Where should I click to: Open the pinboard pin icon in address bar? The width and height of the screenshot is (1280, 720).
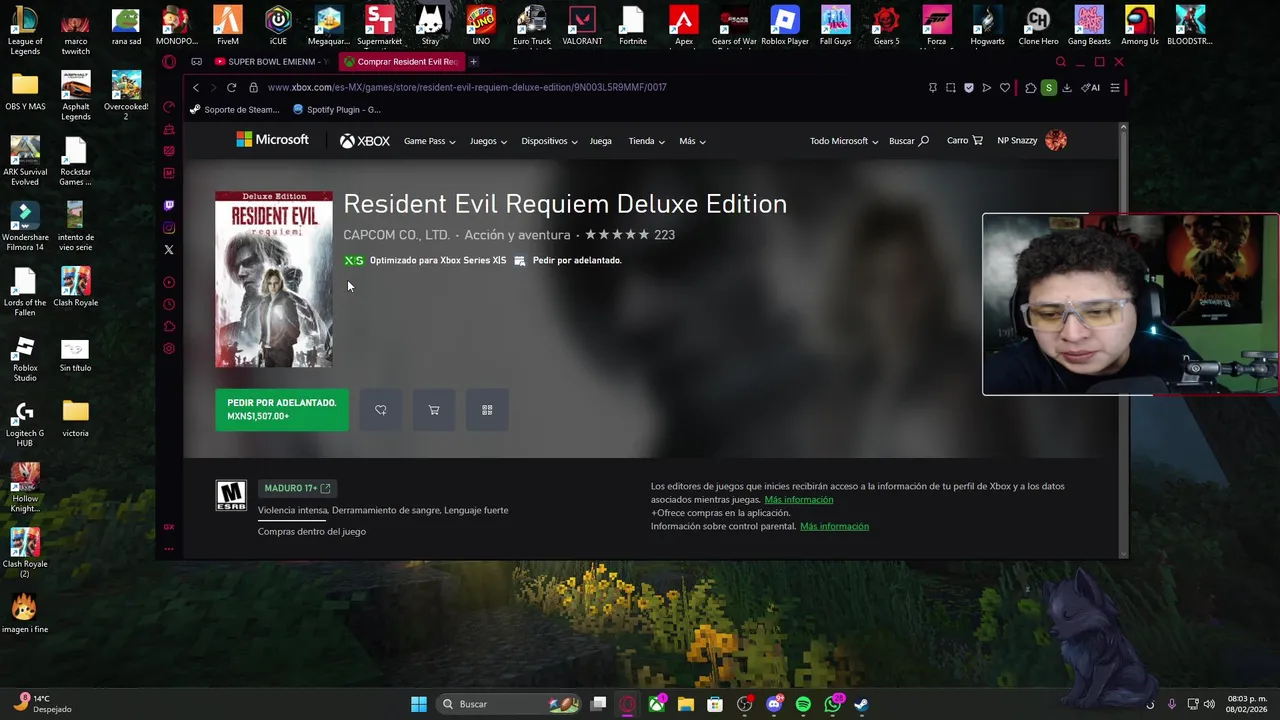coord(932,88)
